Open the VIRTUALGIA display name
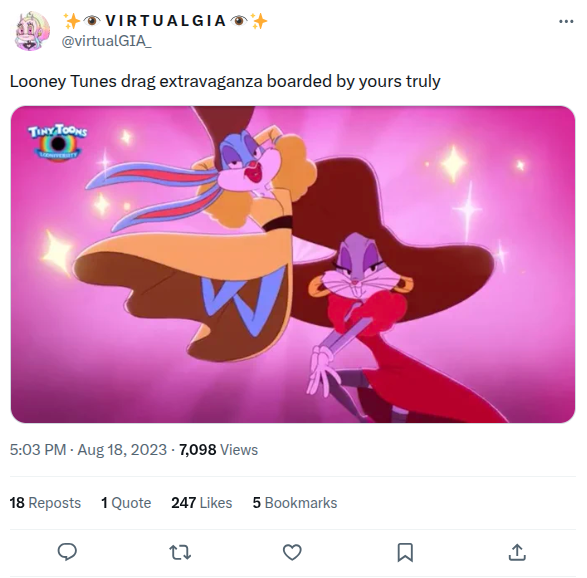The height and width of the screenshot is (578, 587). click(x=165, y=21)
